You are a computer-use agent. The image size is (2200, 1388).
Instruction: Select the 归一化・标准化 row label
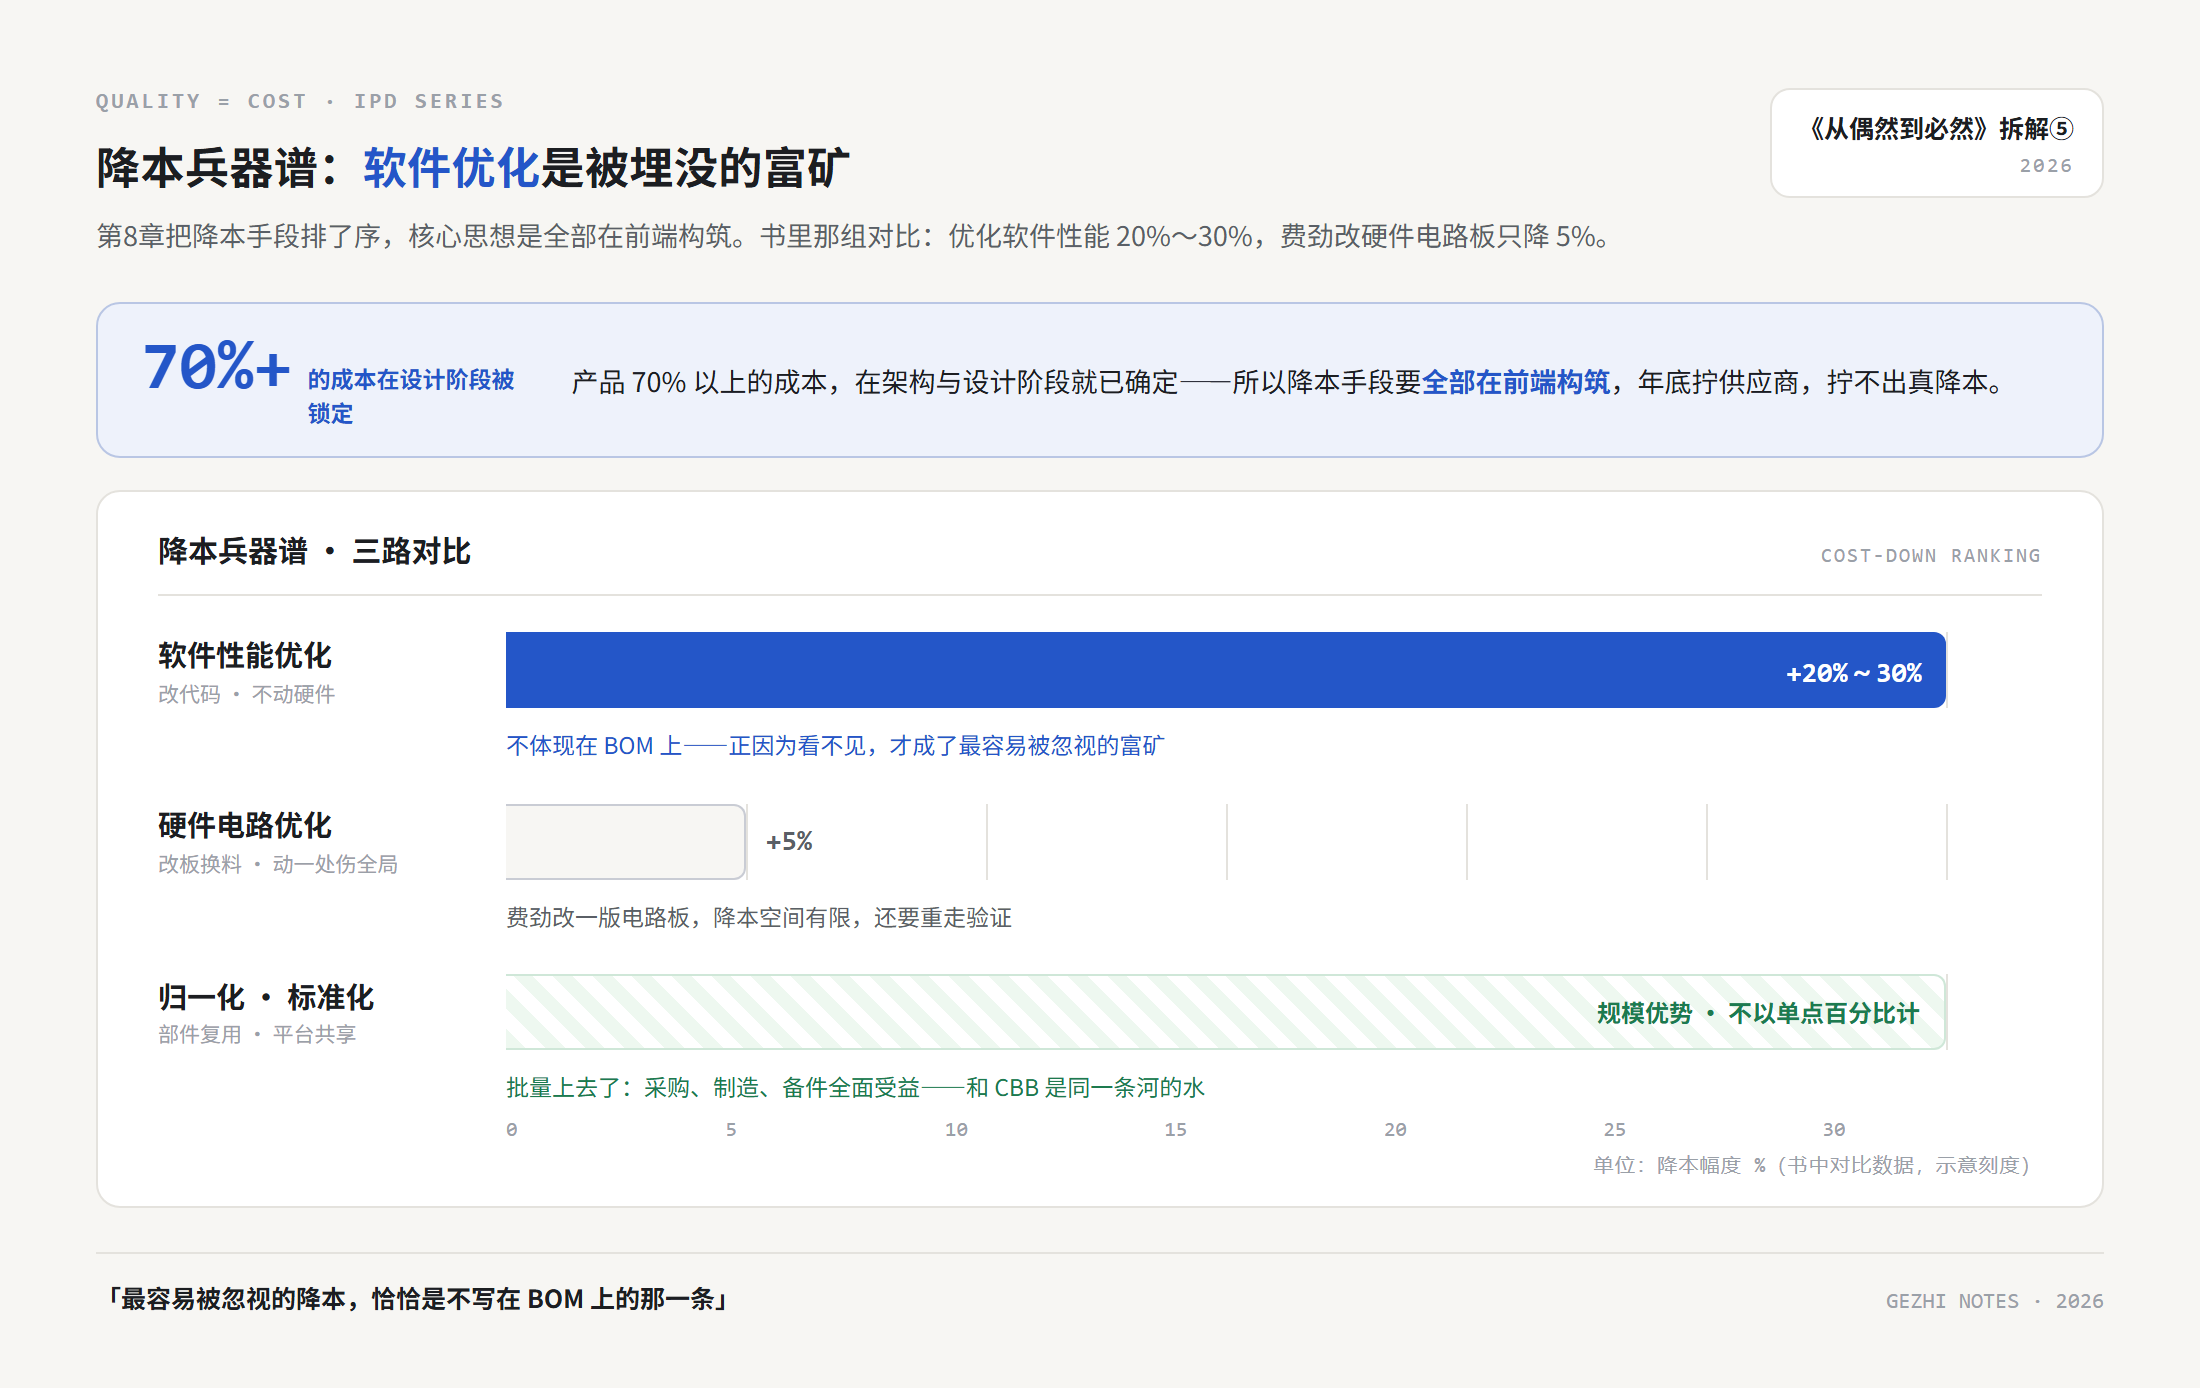pos(266,997)
